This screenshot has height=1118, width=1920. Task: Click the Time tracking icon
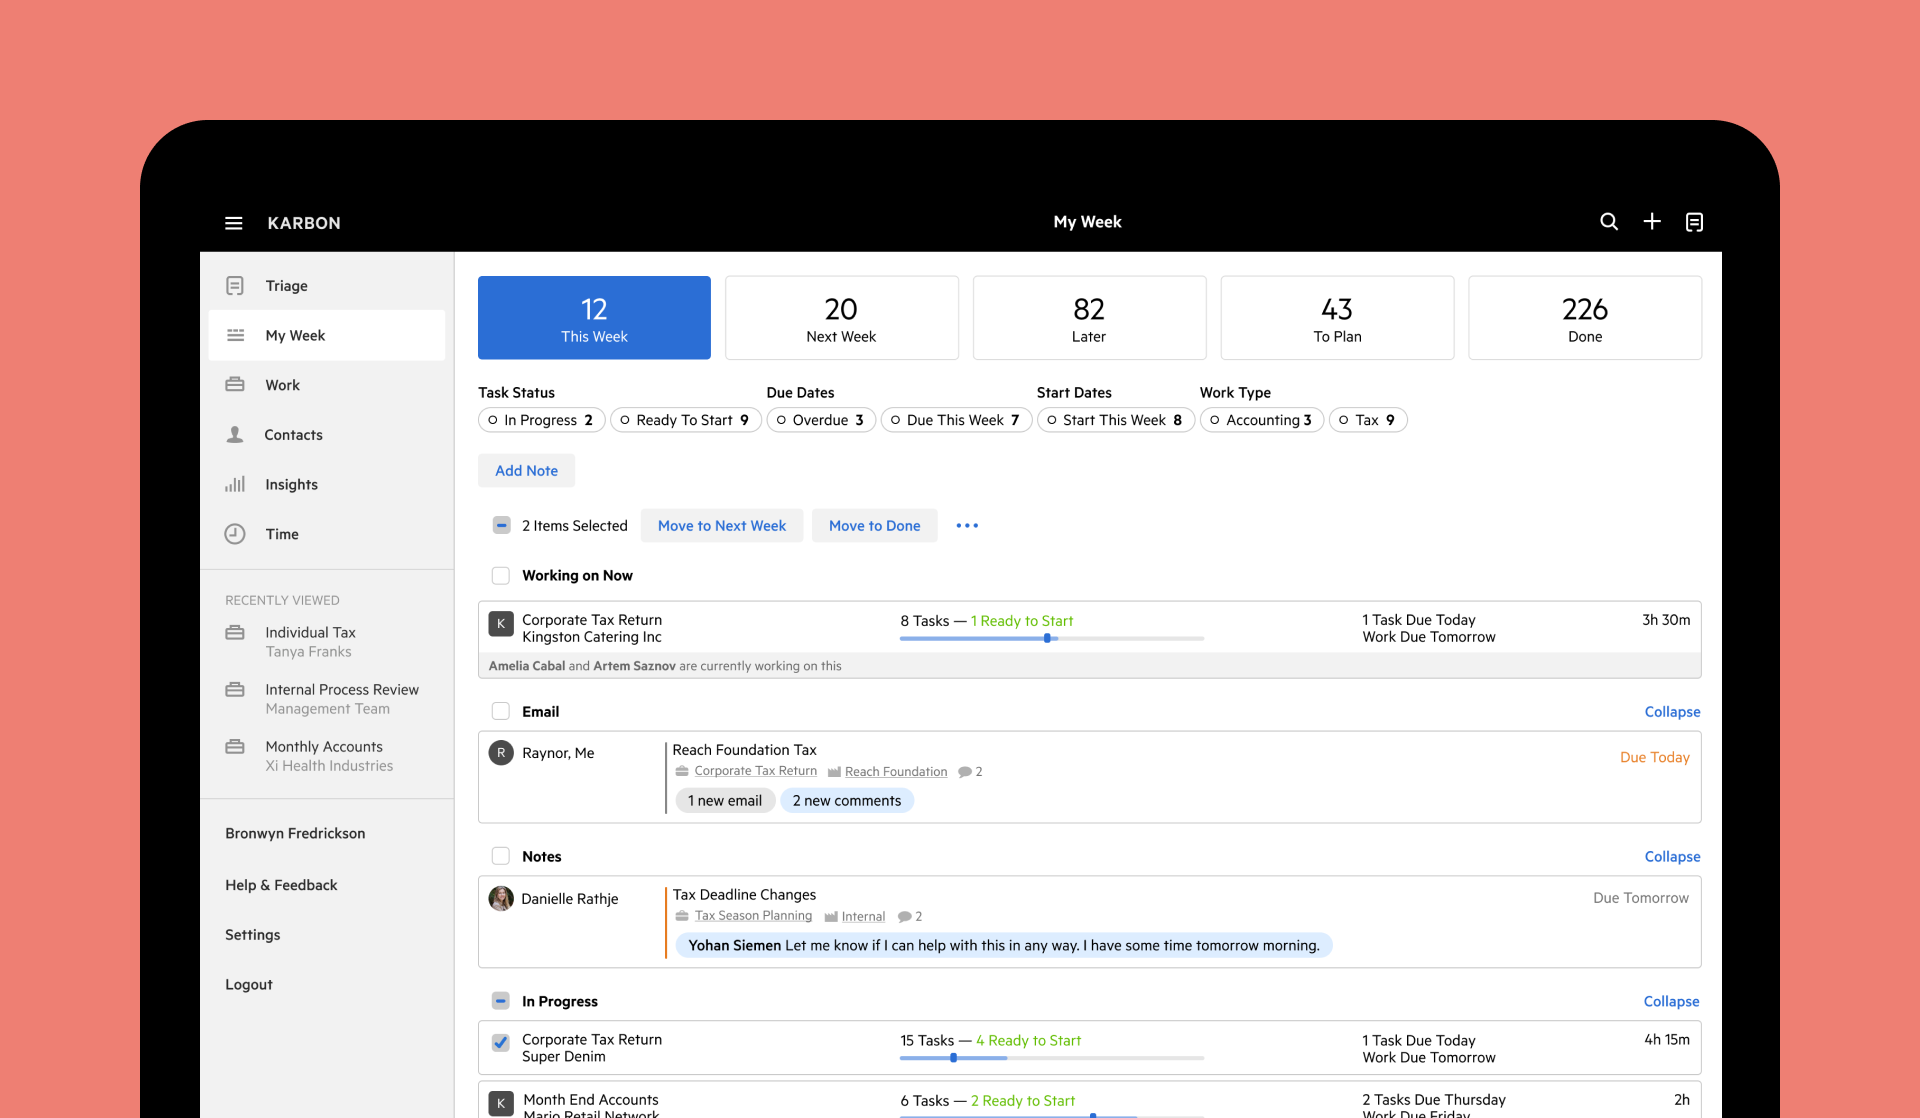click(234, 533)
